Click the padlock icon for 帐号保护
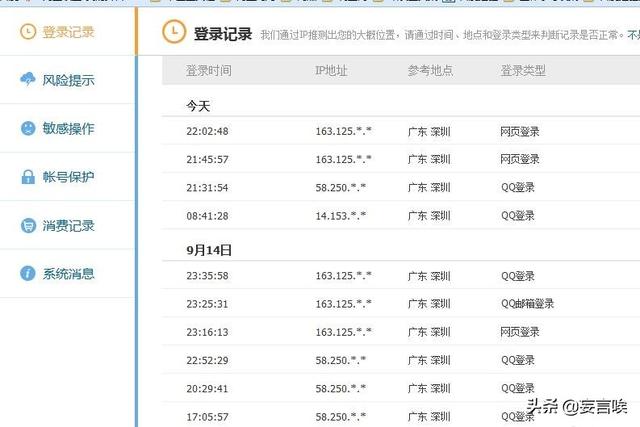The height and width of the screenshot is (427, 640). [x=28, y=177]
